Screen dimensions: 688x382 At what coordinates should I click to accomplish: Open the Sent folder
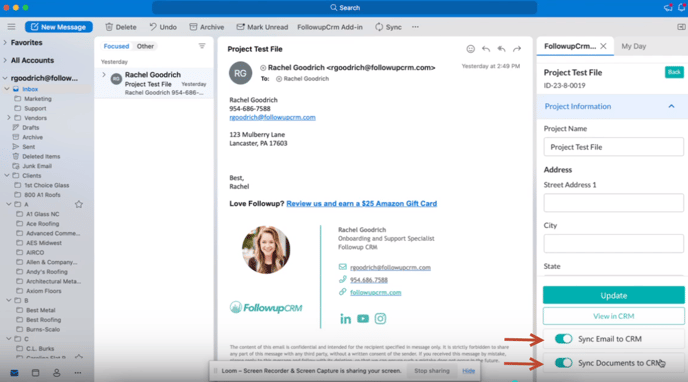pyautogui.click(x=29, y=147)
